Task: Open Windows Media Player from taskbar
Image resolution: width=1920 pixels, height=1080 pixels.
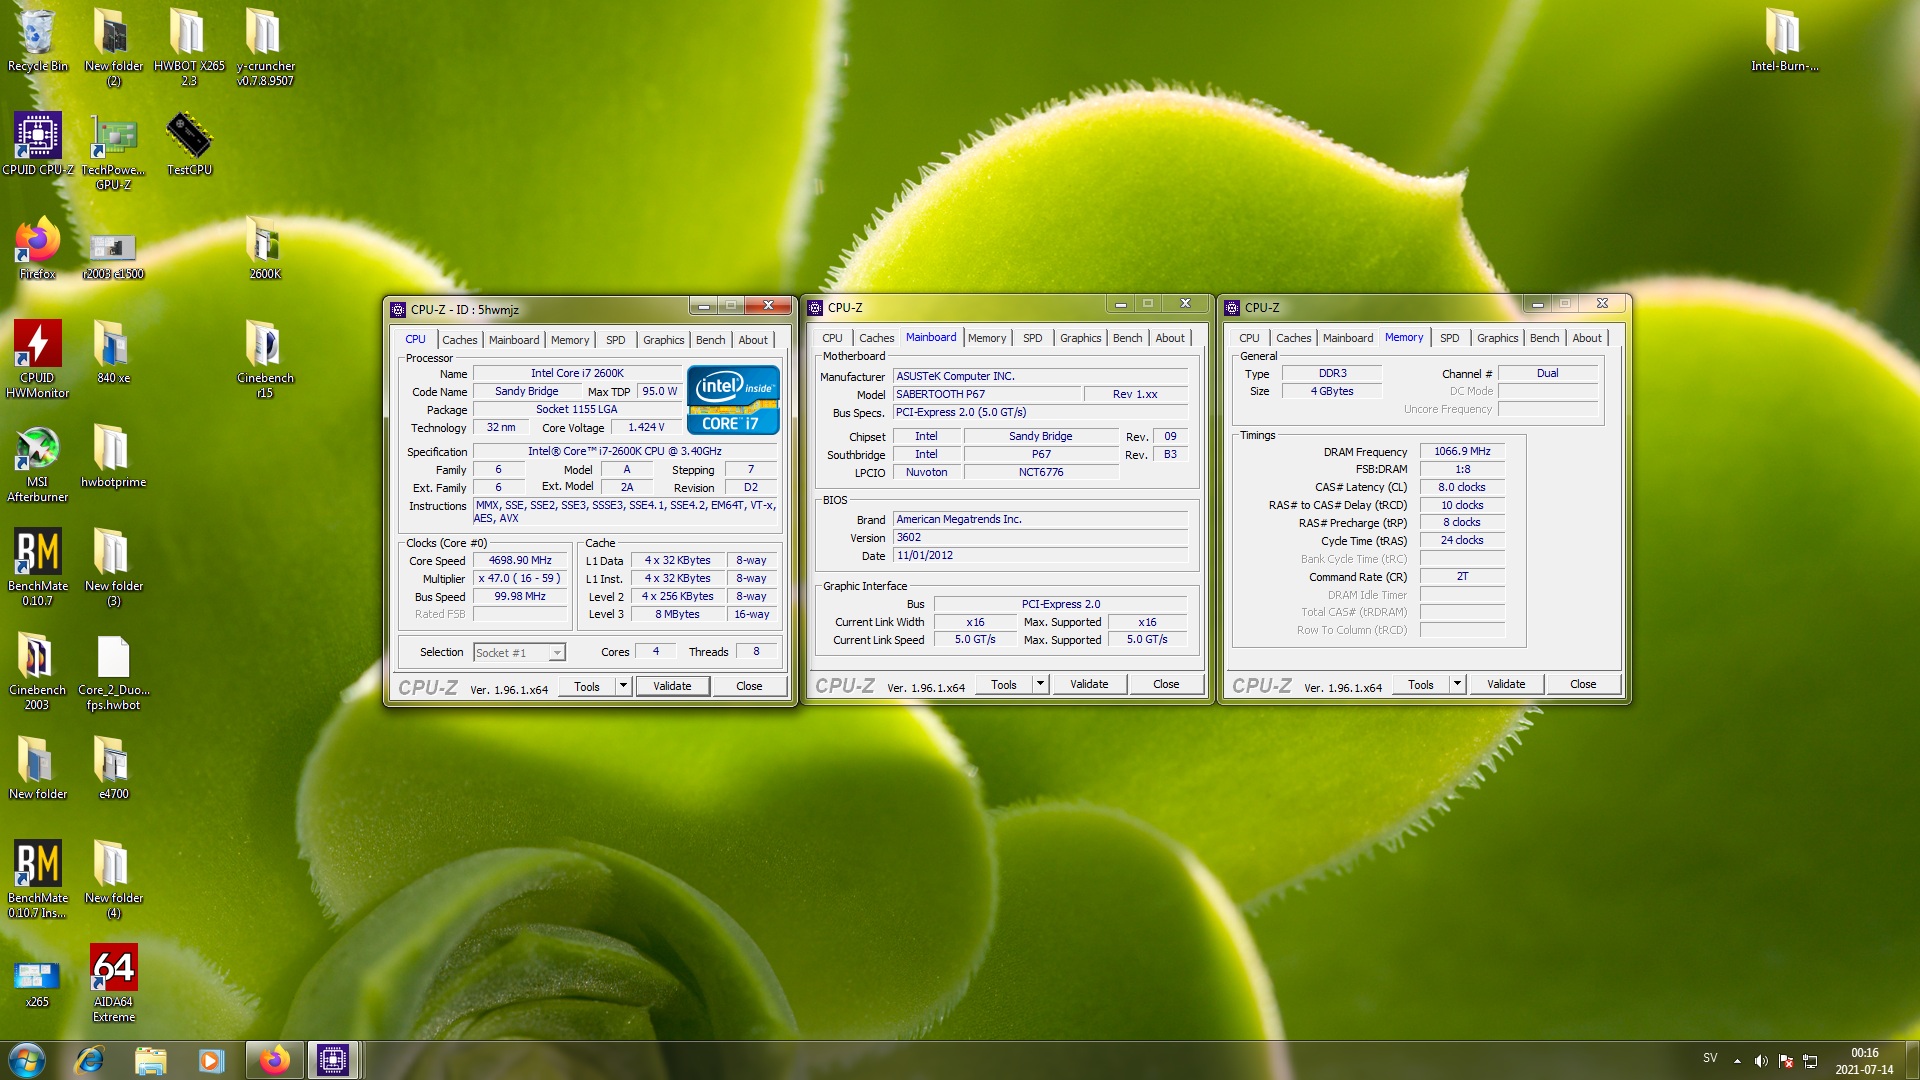Action: 211,1060
